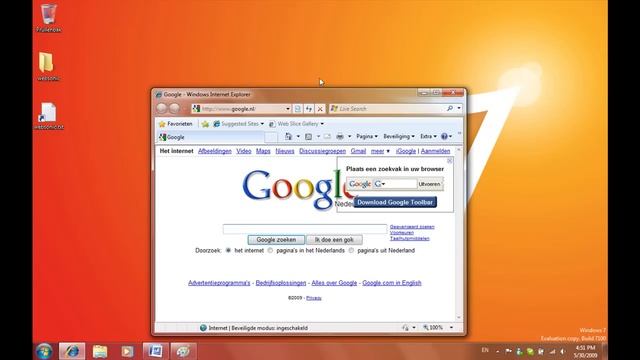Expand Web Slice Gallery dropdown
Viewport: 640px width, 360px height.
(322, 124)
